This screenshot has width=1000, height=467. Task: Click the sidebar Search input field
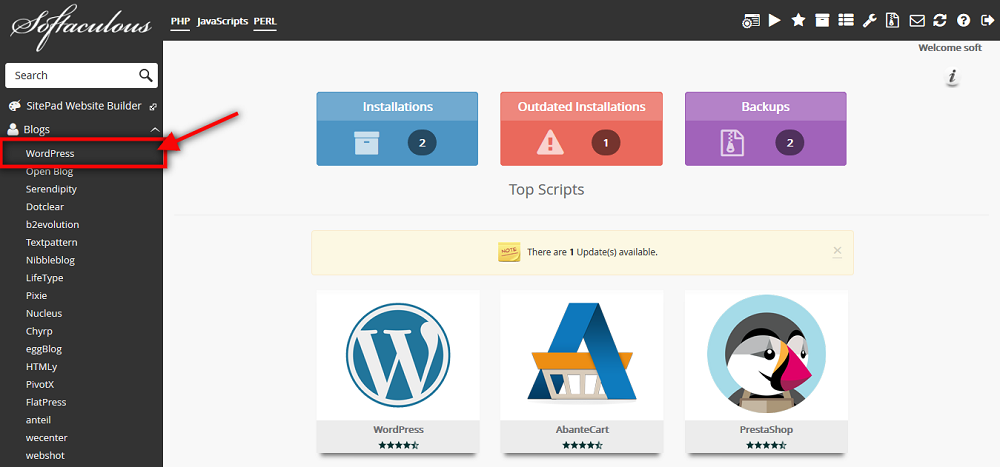click(x=70, y=75)
